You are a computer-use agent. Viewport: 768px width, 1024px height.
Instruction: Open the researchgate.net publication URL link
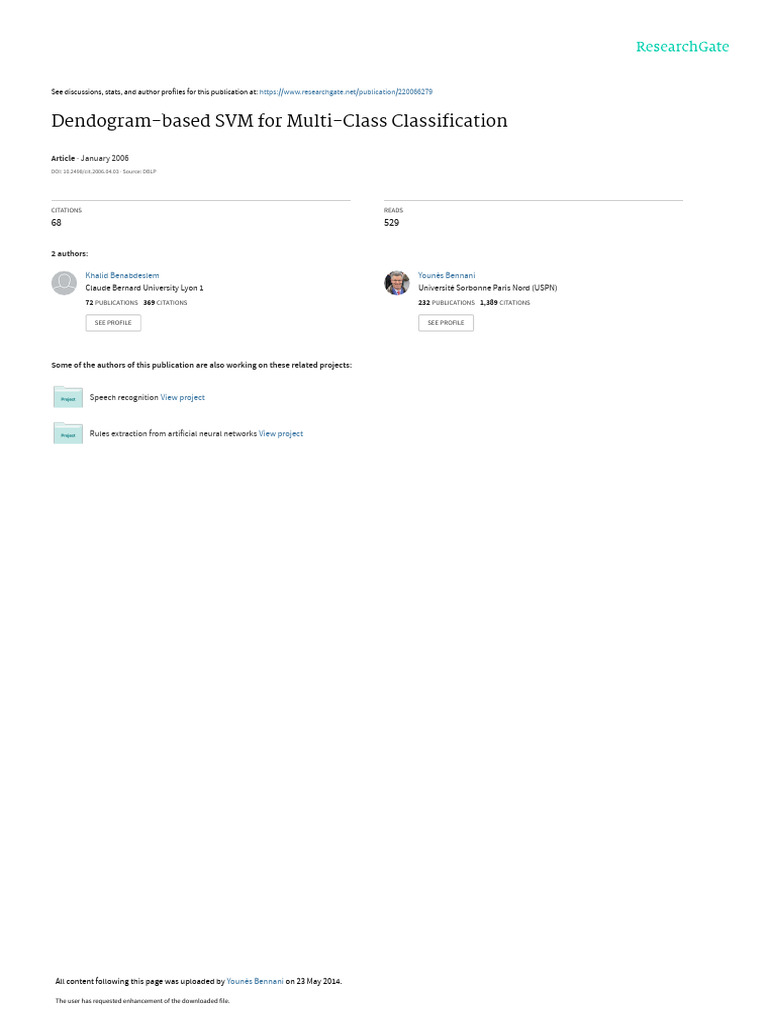pyautogui.click(x=345, y=92)
